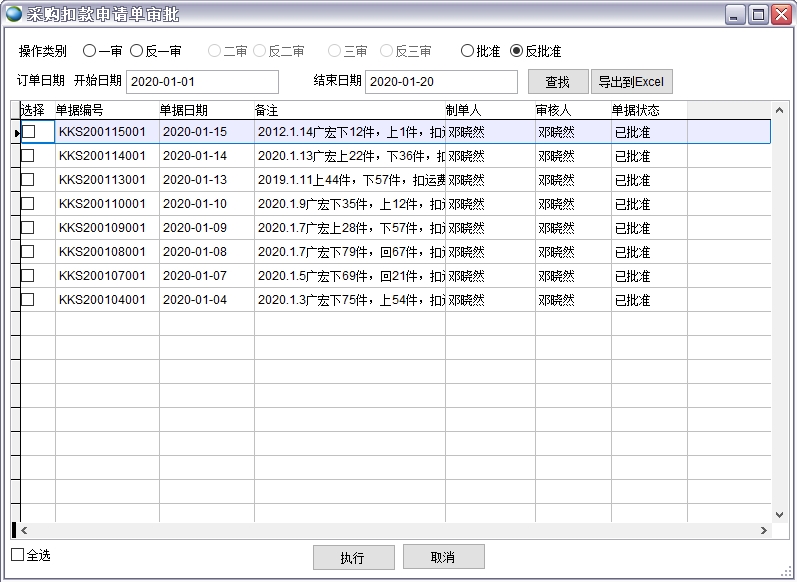Click the scroll up arrow of the table
The image size is (797, 582).
click(778, 110)
